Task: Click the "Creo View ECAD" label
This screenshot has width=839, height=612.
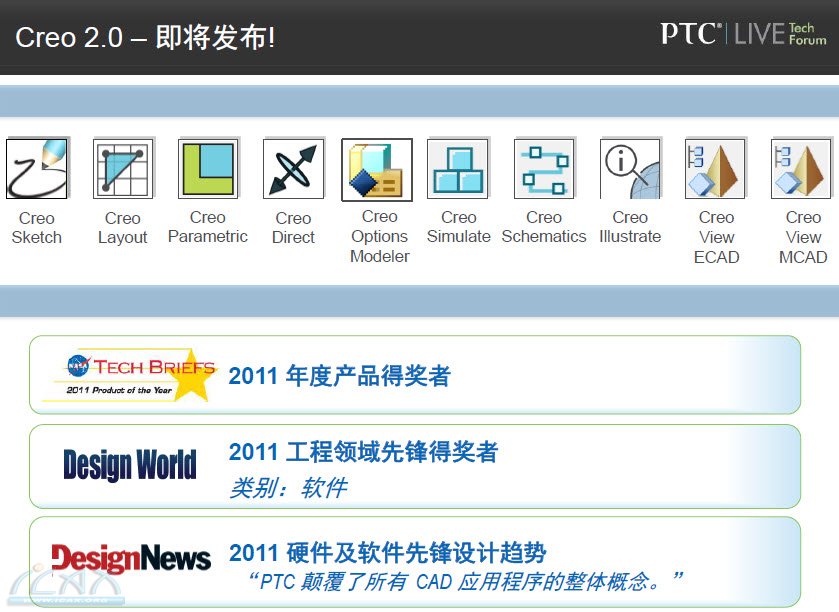Action: coord(716,237)
